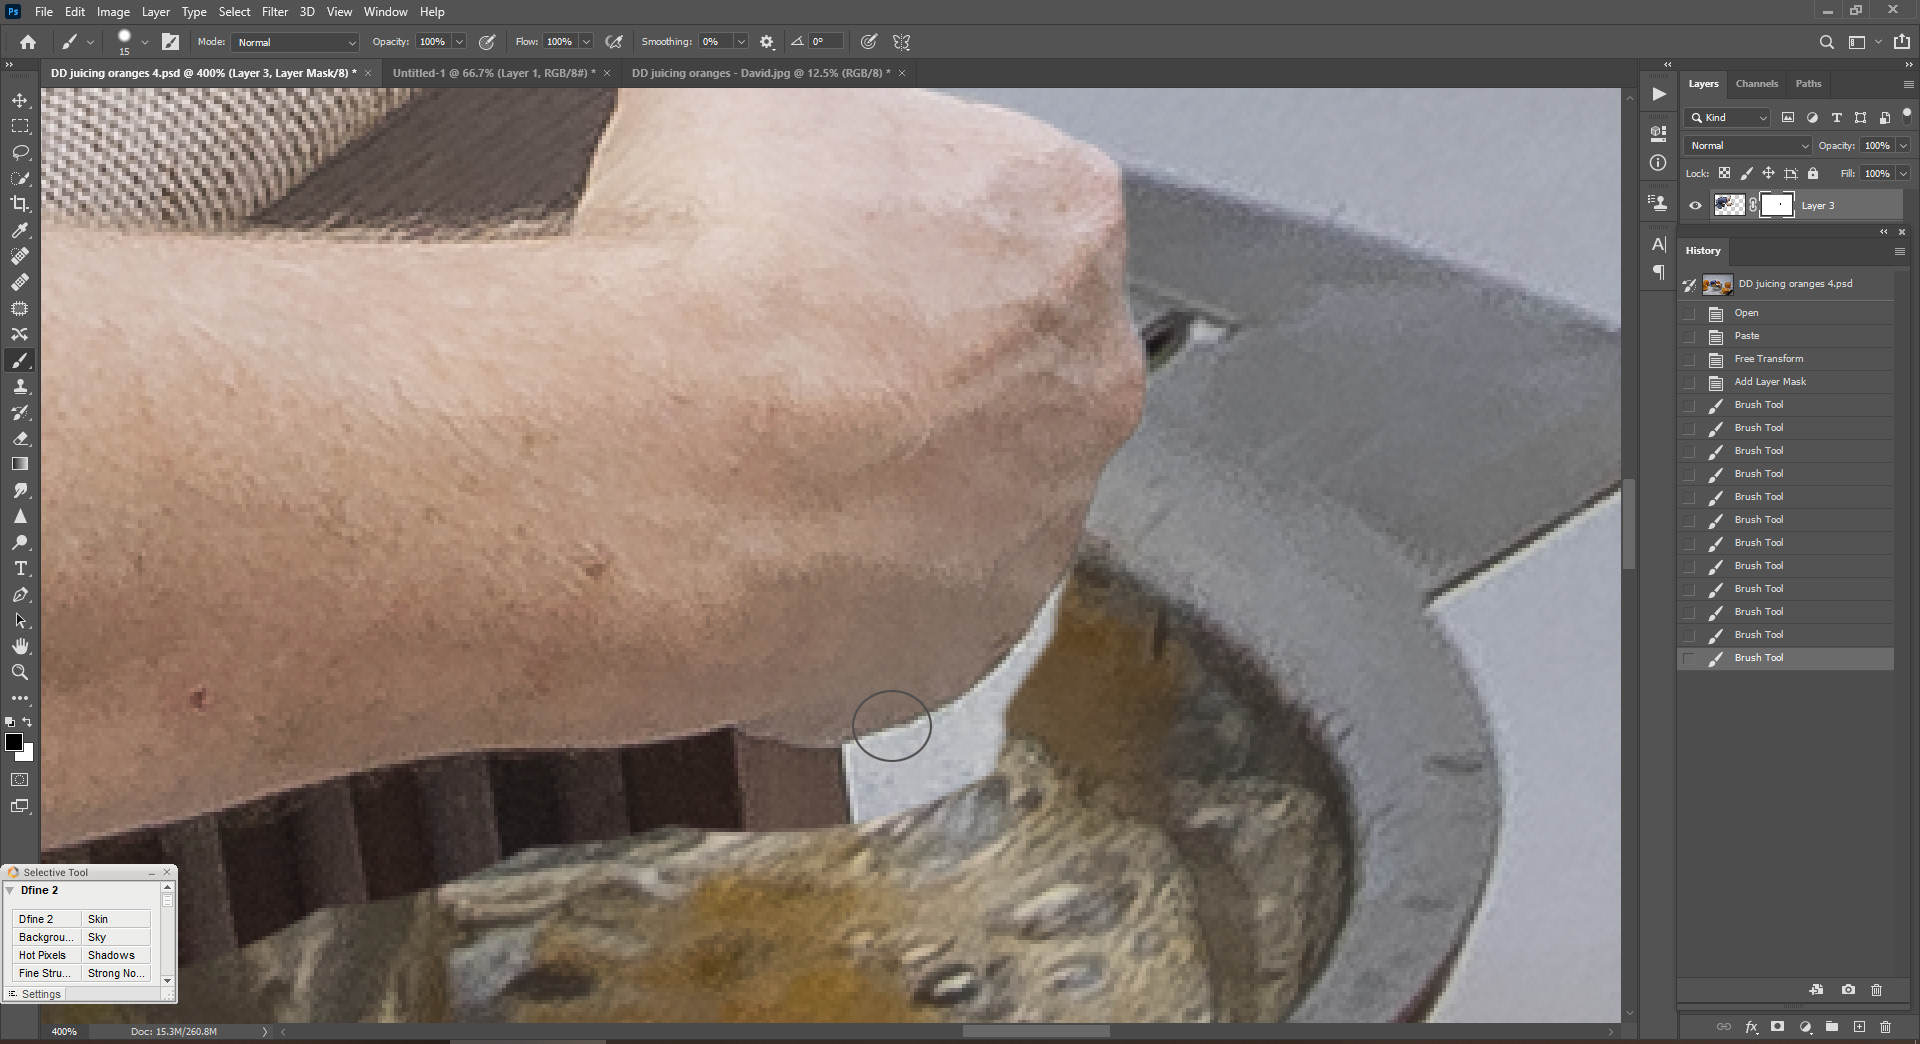Open layer filter Kind dropdown

1728,118
